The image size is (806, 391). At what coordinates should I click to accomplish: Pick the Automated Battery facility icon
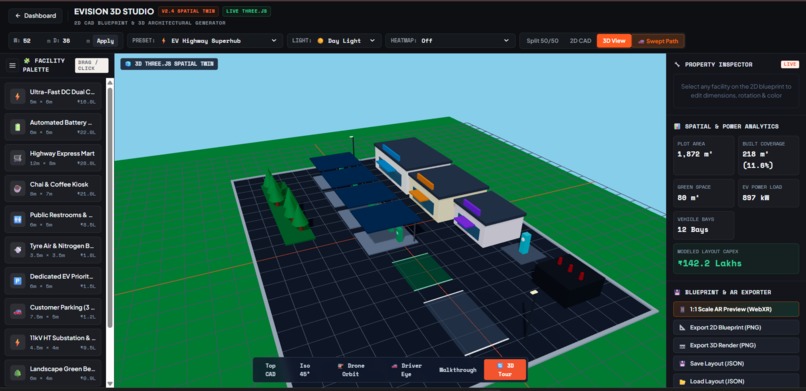pyautogui.click(x=18, y=127)
